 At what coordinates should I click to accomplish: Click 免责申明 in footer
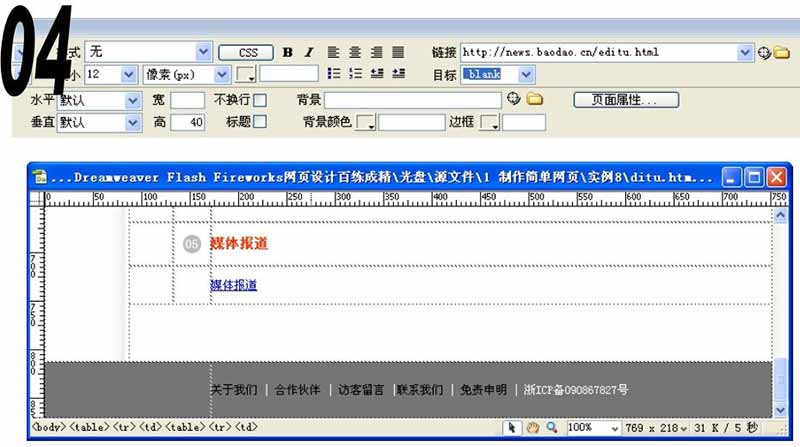[484, 390]
